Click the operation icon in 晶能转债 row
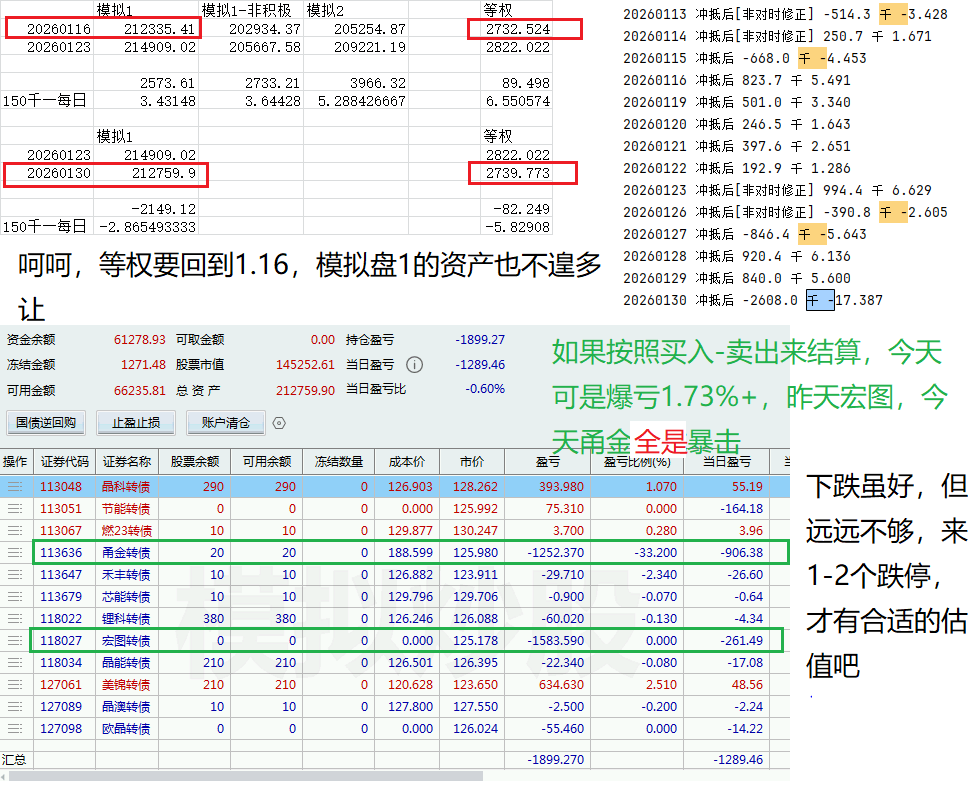The image size is (978, 786). coord(15,662)
